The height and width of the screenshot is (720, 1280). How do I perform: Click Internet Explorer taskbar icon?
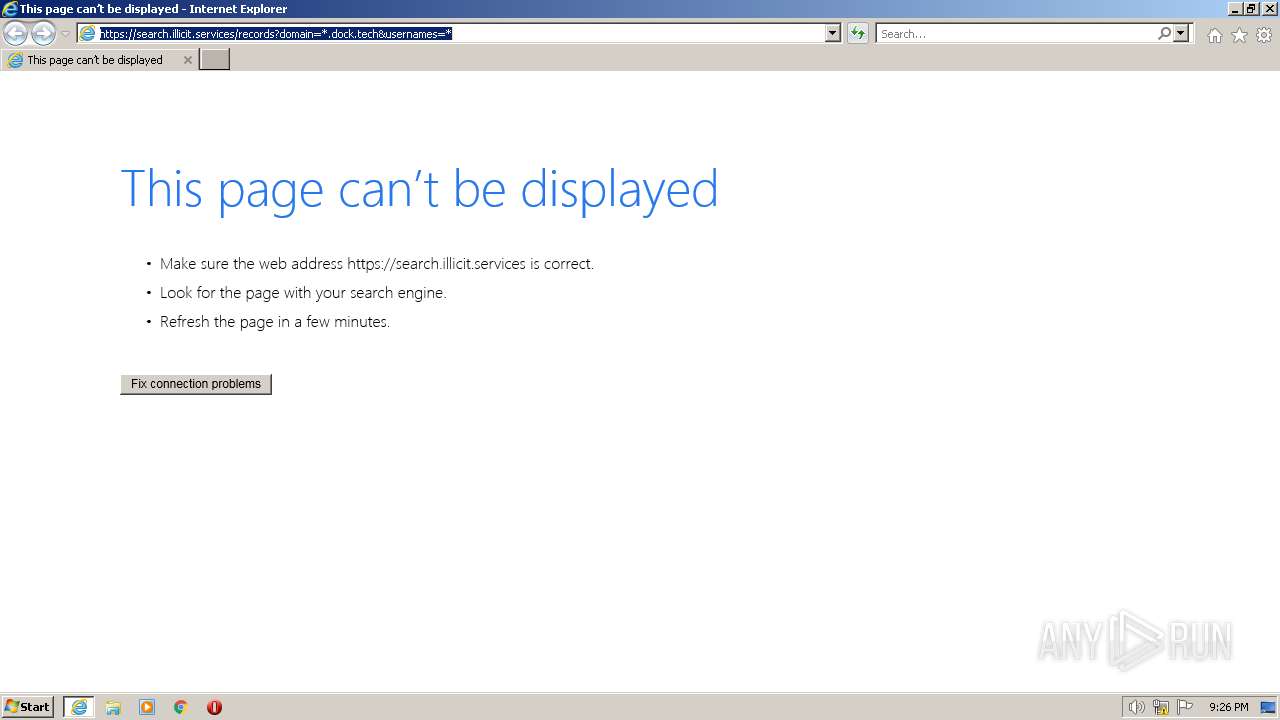tap(79, 707)
